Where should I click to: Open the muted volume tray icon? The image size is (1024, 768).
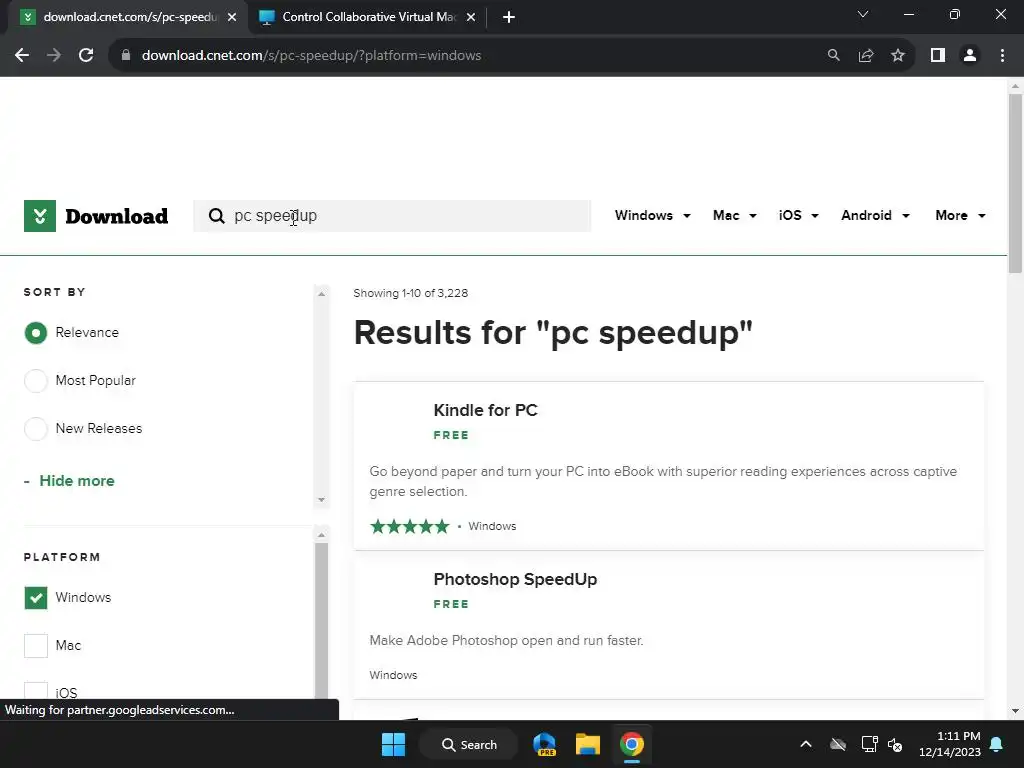[x=895, y=744]
